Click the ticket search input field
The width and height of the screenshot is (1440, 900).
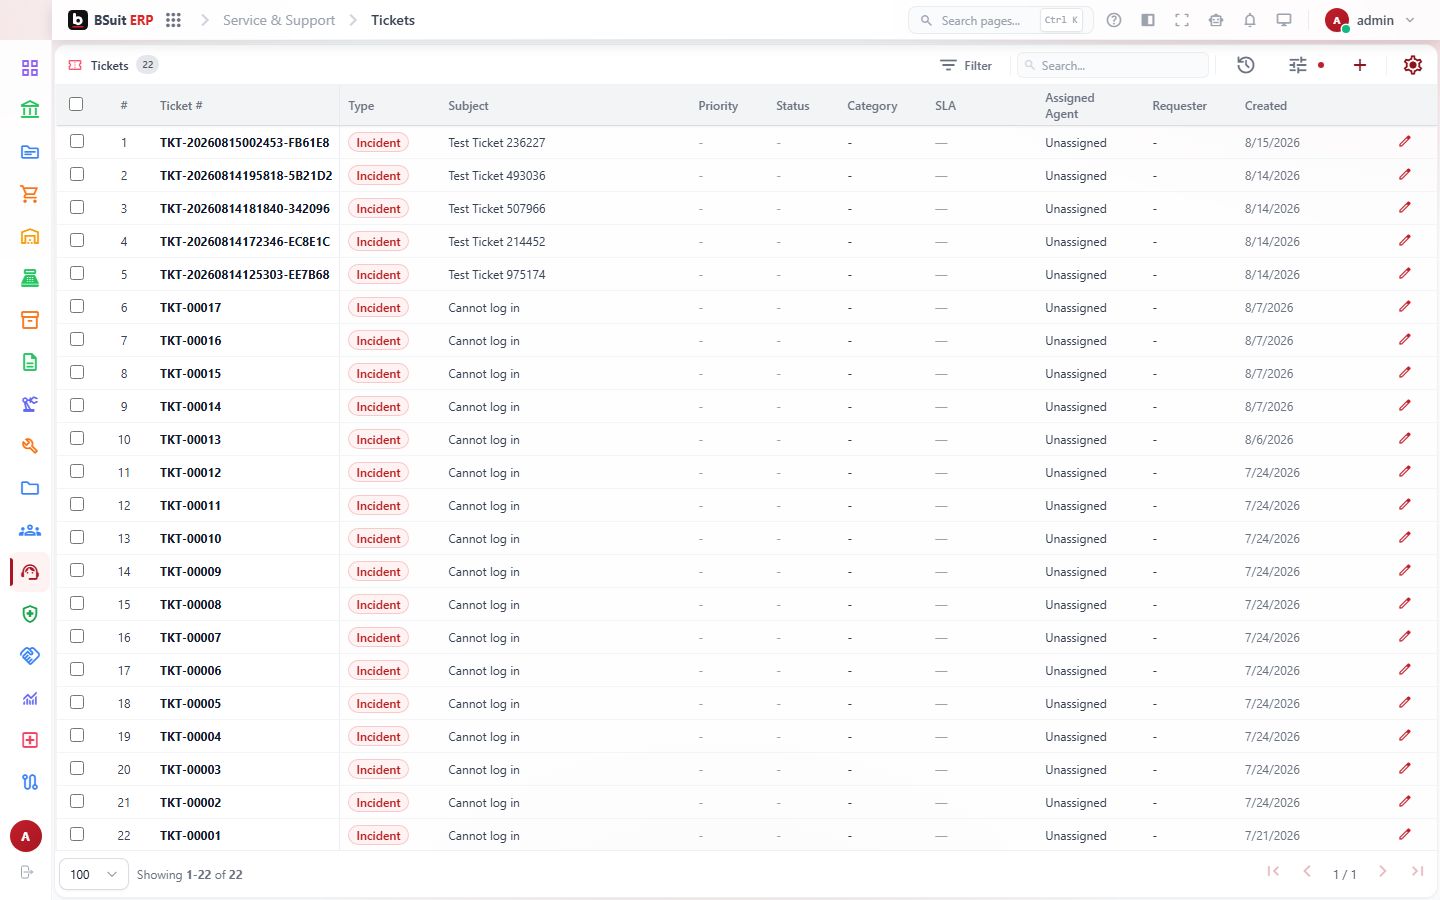click(1113, 65)
